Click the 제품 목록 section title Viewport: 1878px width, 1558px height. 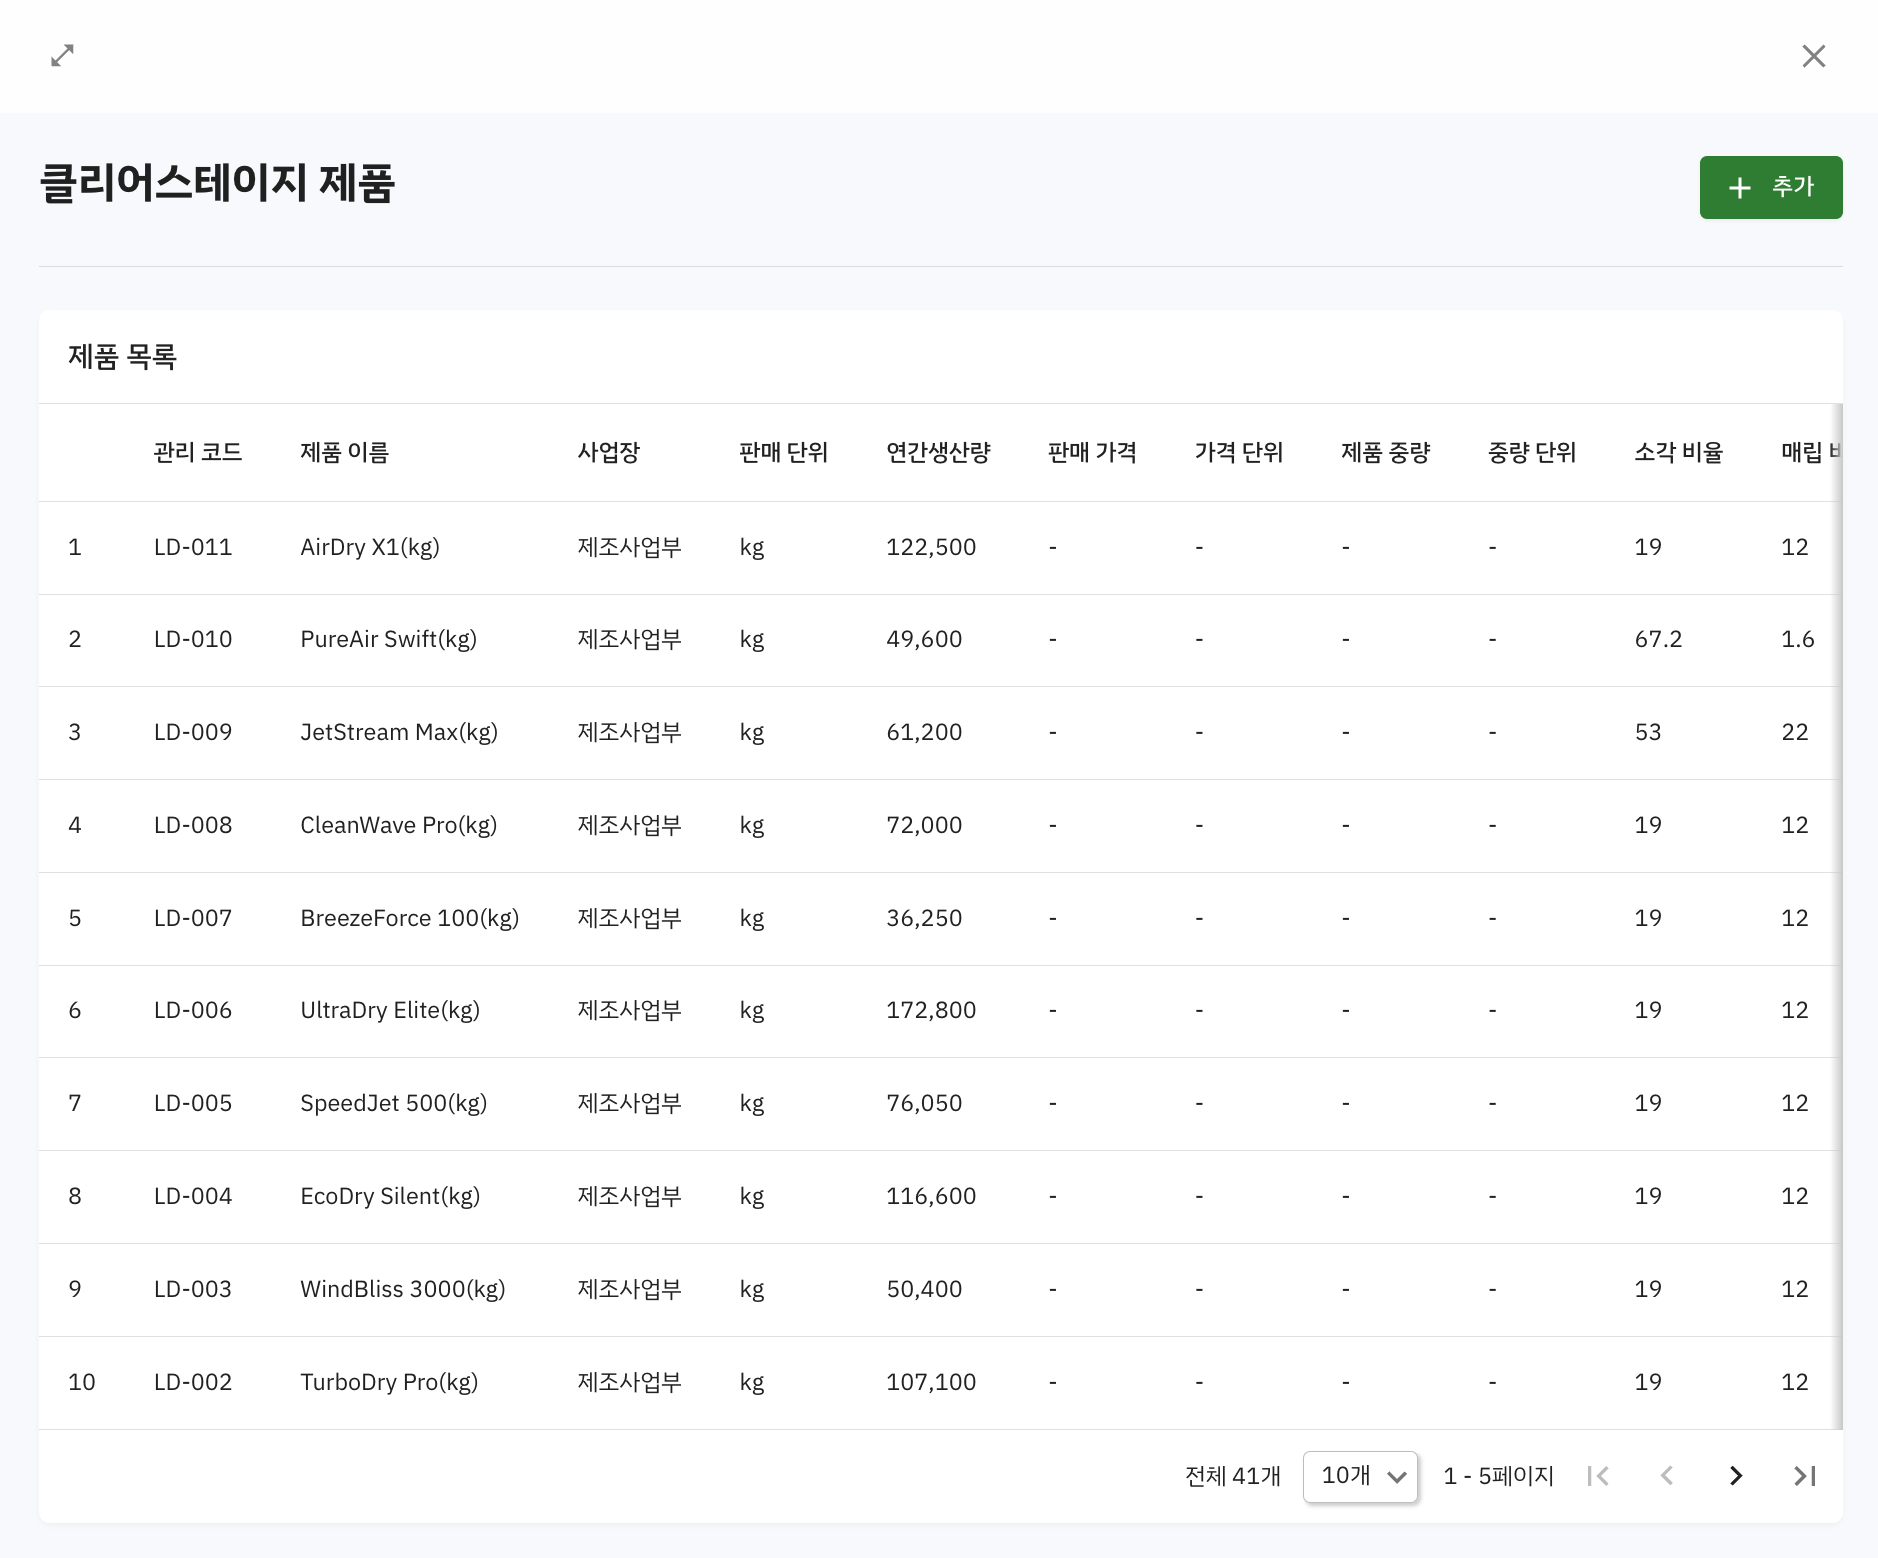click(x=122, y=357)
